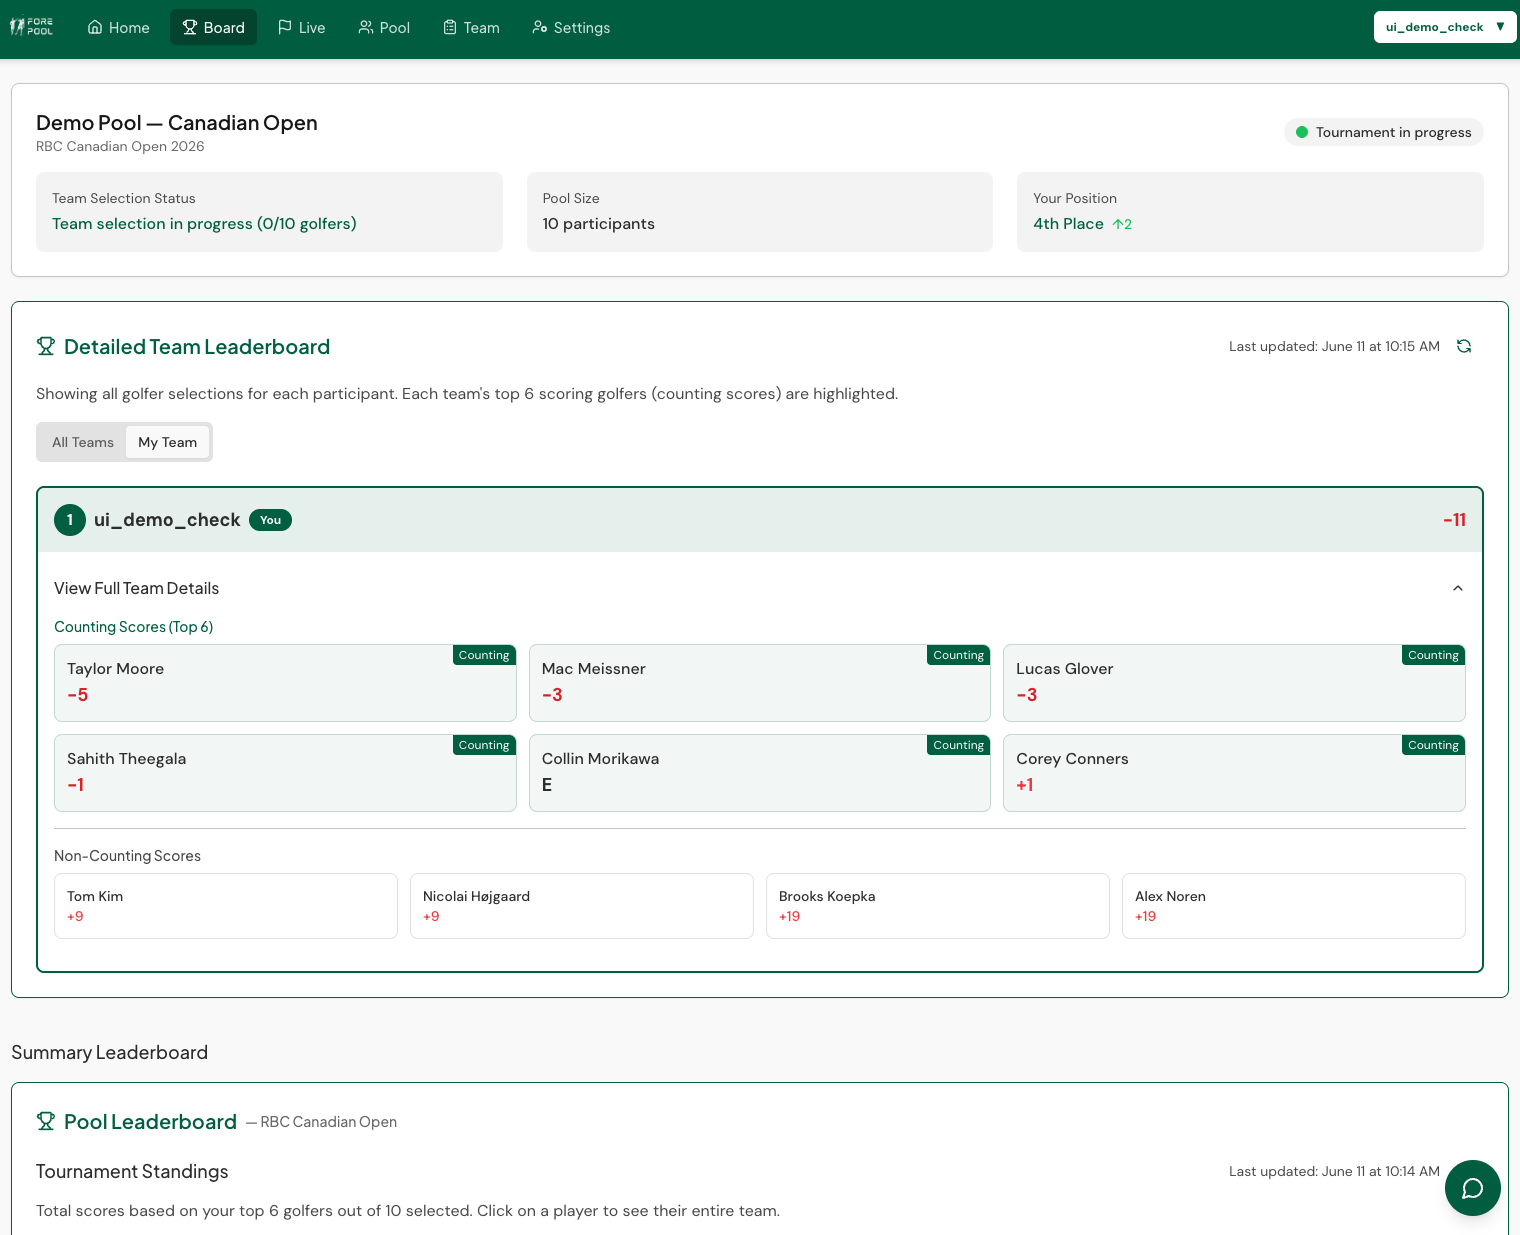The height and width of the screenshot is (1235, 1520).
Task: Click the -11 team total score
Action: [1454, 520]
